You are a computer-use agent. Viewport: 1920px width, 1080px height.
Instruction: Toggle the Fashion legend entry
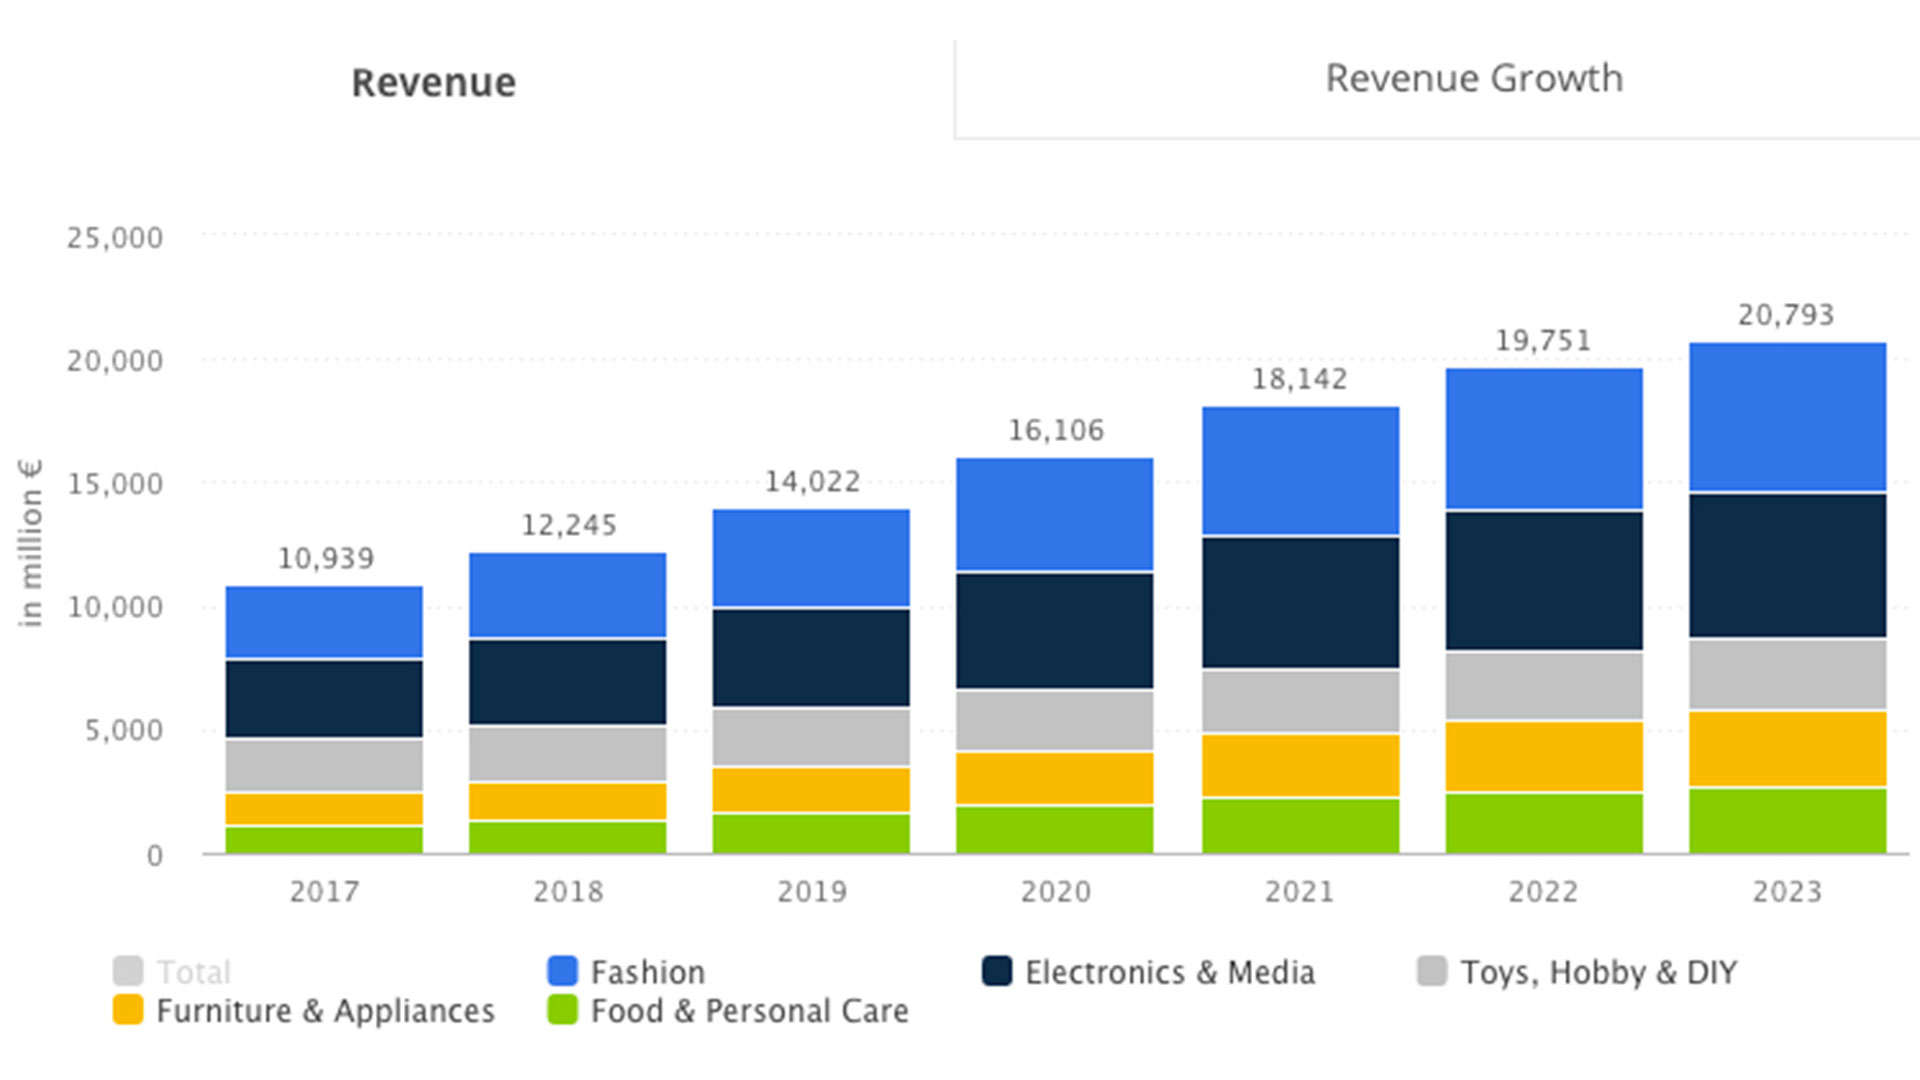[647, 972]
